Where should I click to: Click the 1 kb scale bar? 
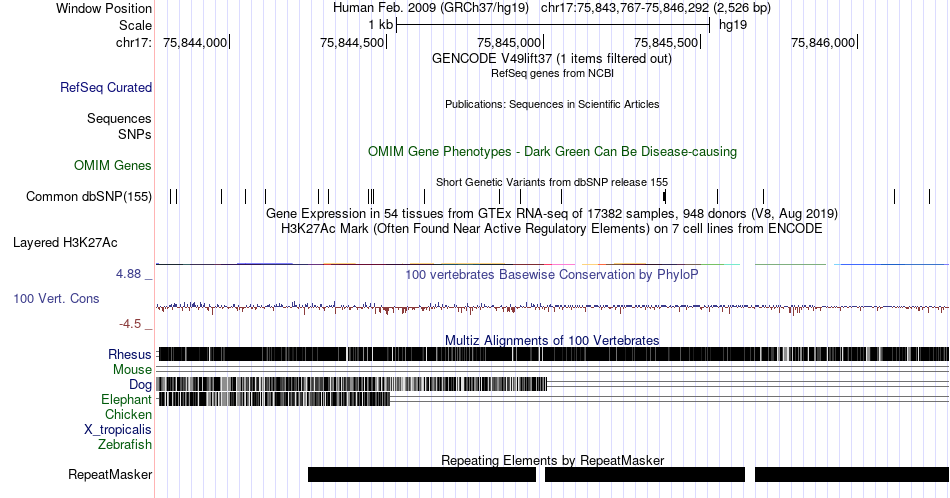553,25
